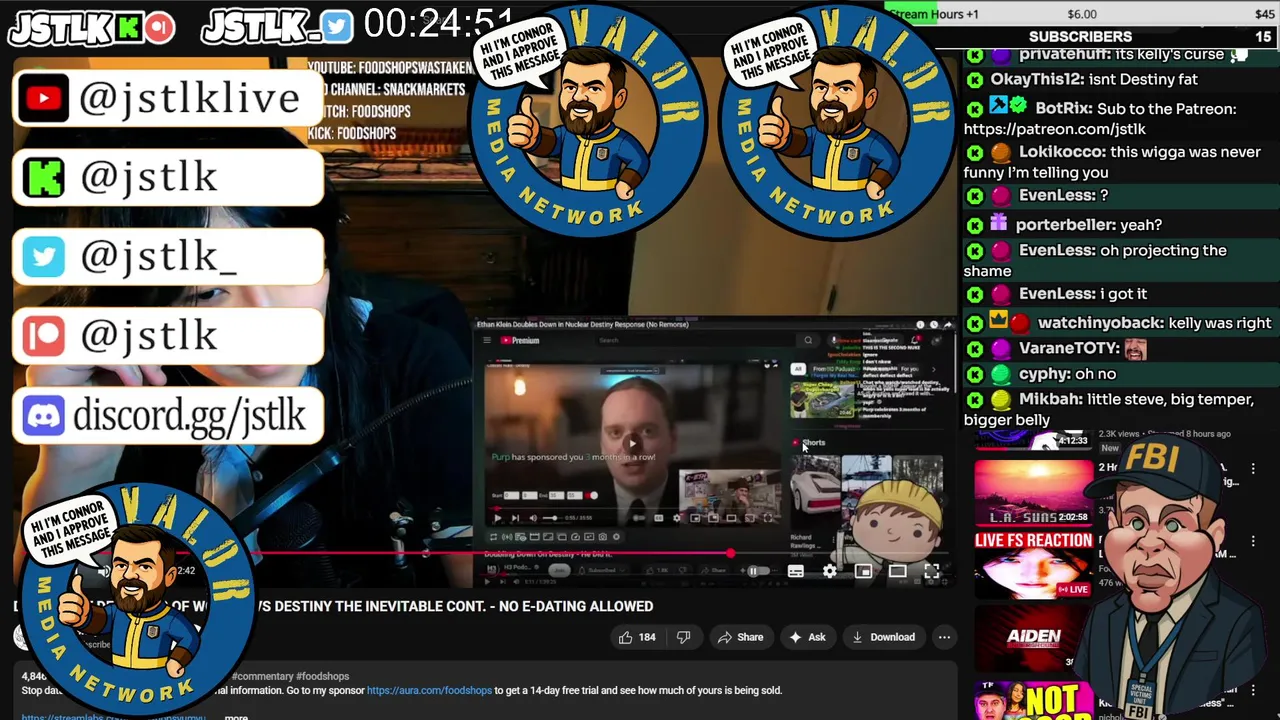Click share arrow atop embedded video title
The width and height of the screenshot is (1280, 720).
[x=948, y=325]
